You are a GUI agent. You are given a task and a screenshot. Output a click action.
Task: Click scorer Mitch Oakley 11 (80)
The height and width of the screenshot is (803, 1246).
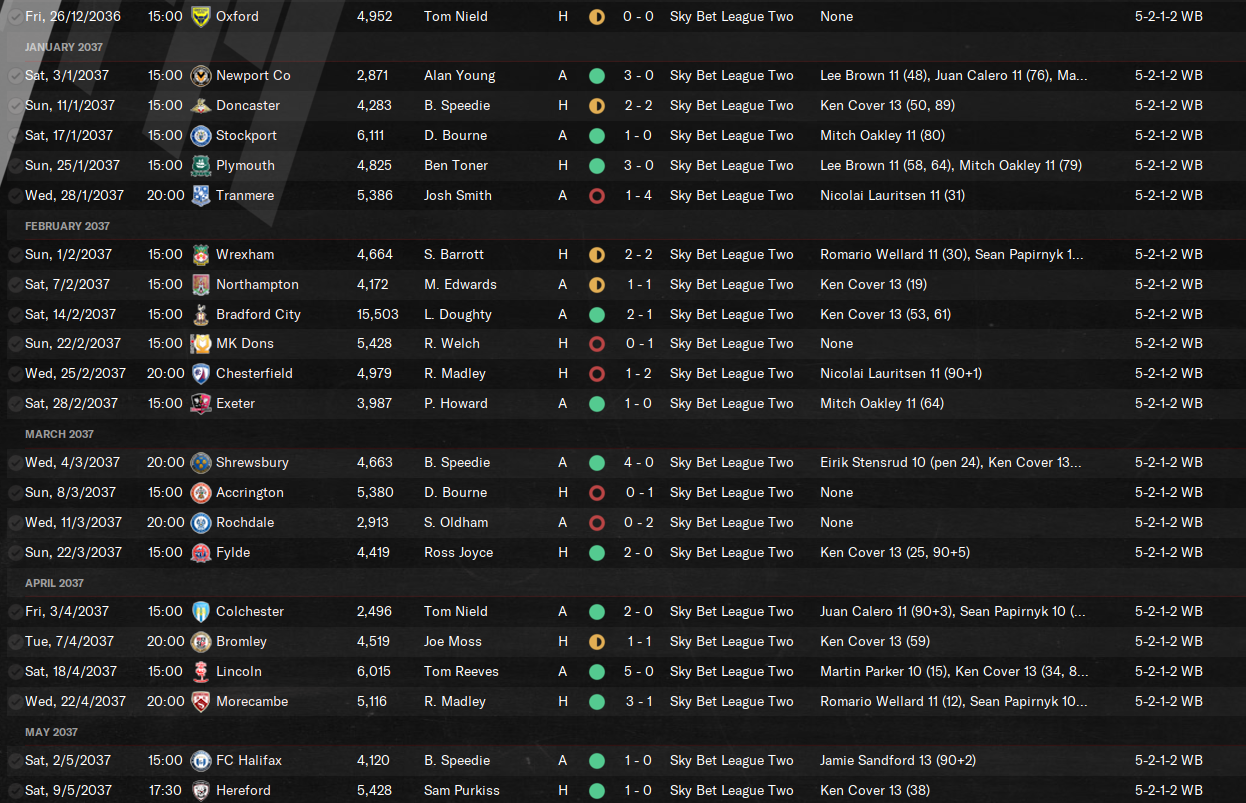tap(882, 136)
